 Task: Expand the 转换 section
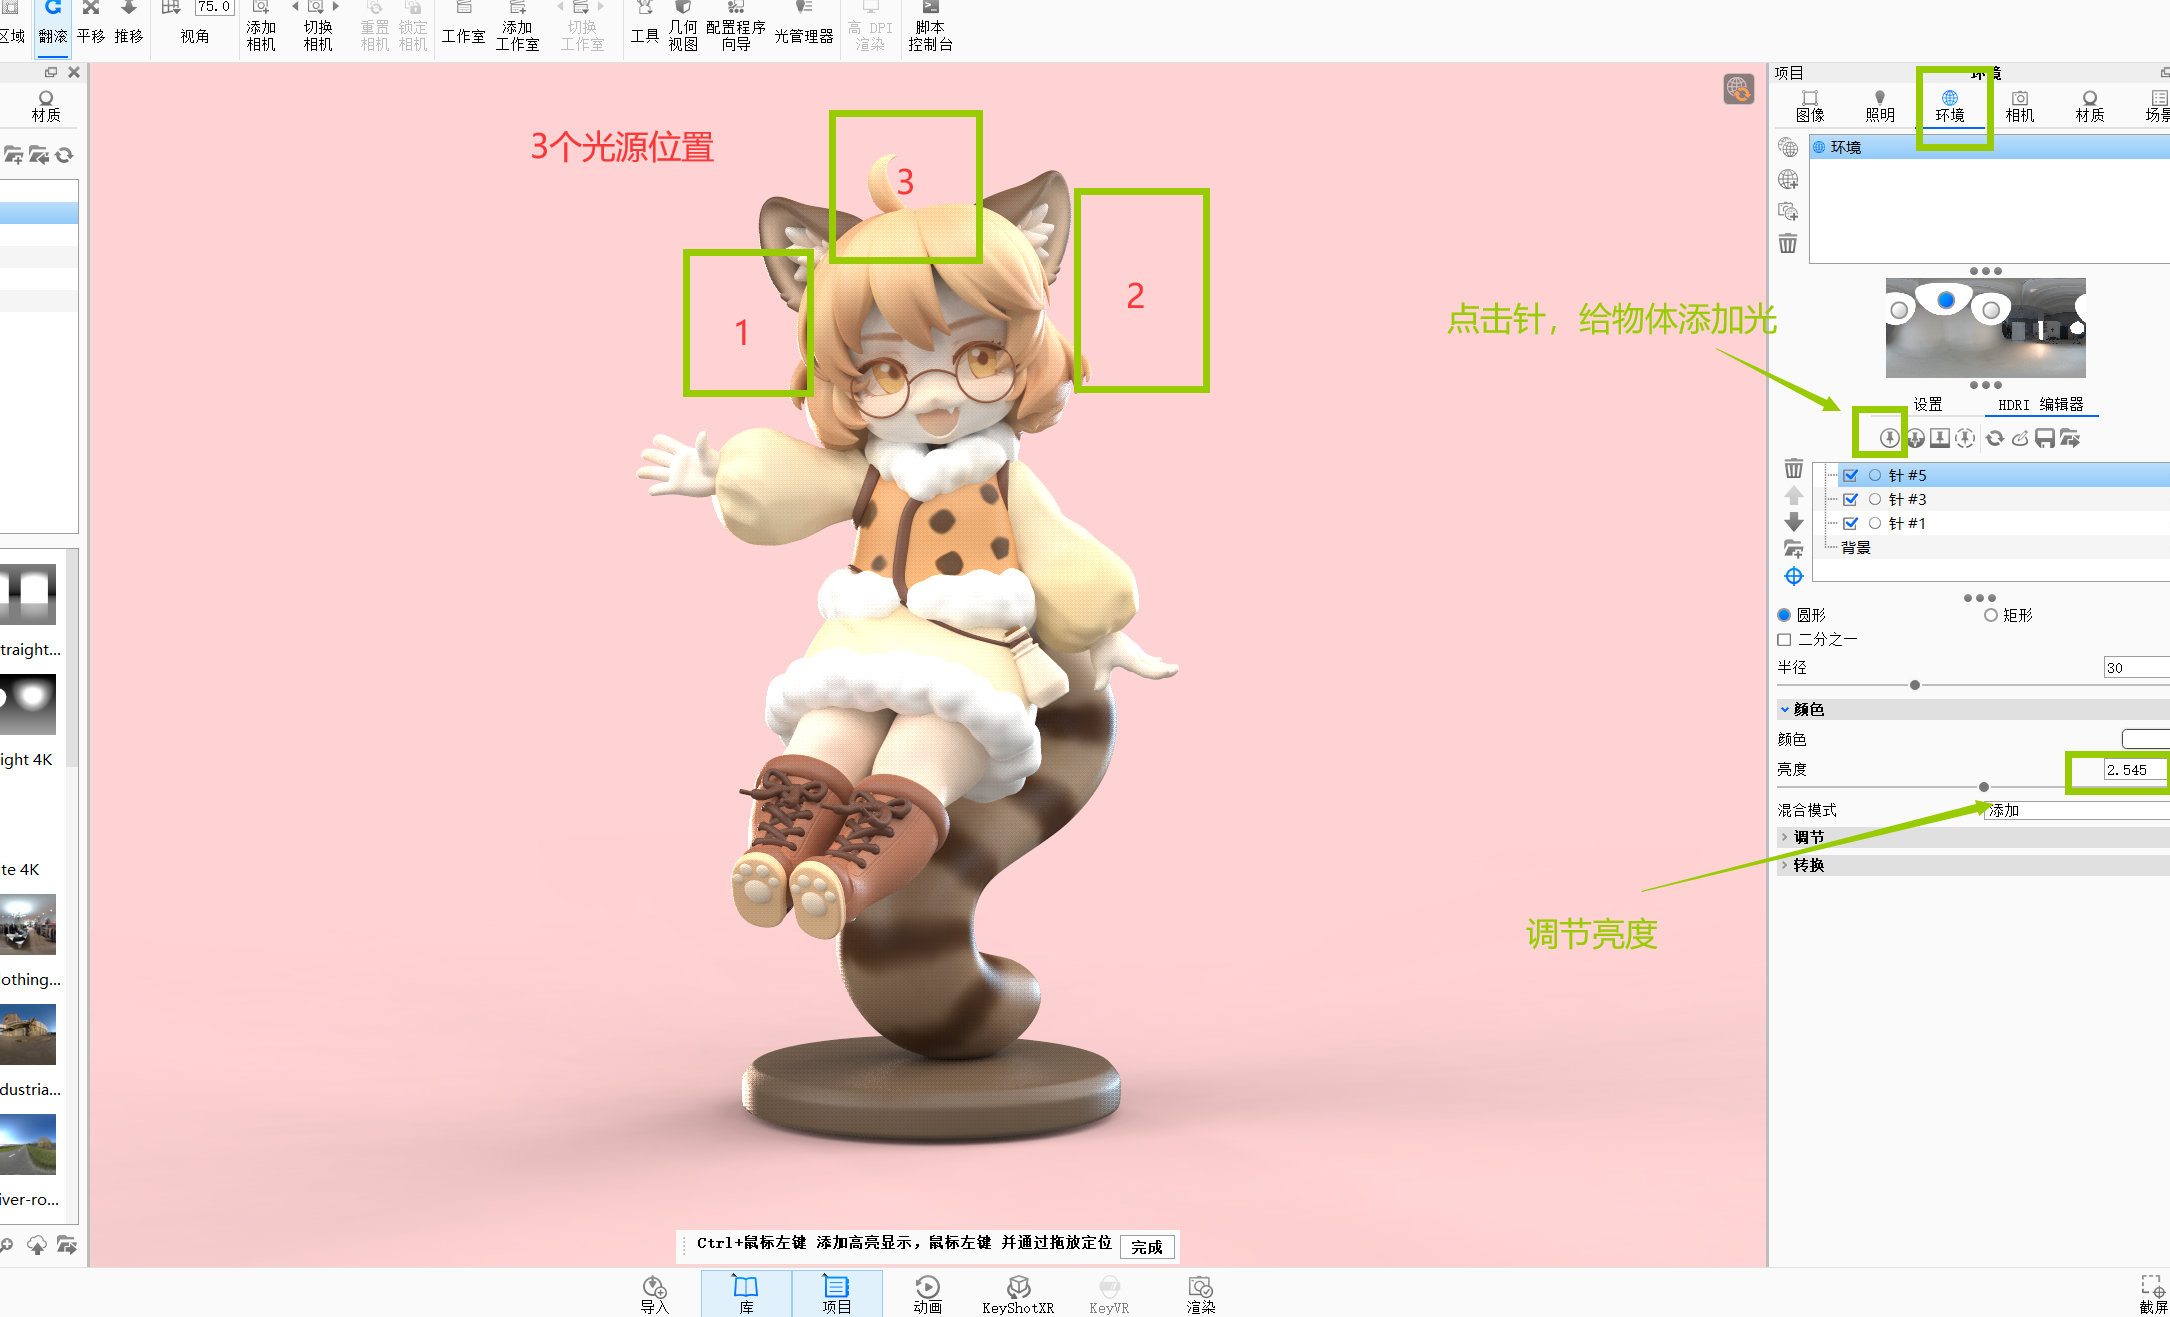(x=1807, y=865)
